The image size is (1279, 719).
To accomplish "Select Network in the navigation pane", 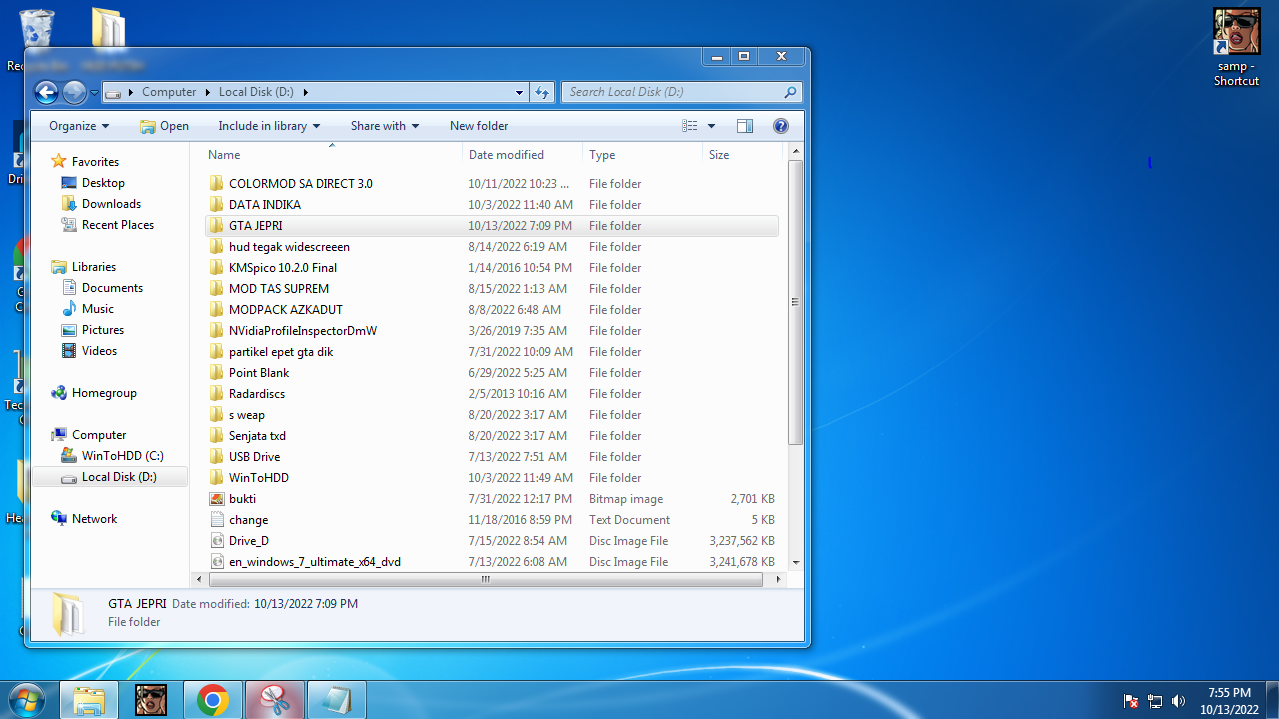I will [94, 519].
